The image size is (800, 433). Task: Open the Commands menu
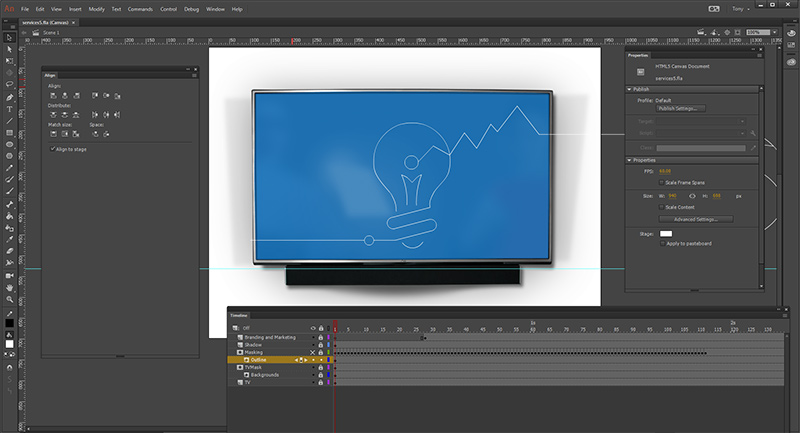[140, 9]
